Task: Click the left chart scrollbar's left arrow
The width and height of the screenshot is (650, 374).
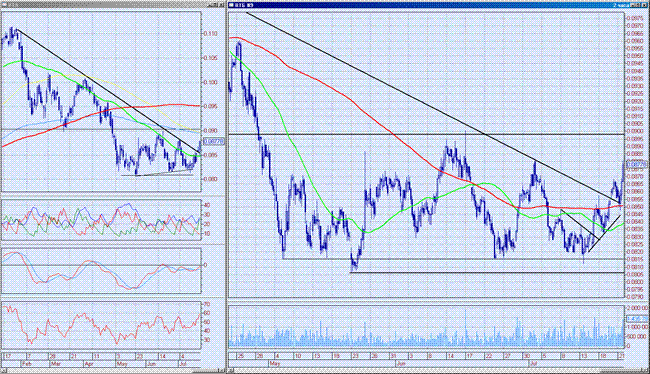Action: tap(3, 370)
